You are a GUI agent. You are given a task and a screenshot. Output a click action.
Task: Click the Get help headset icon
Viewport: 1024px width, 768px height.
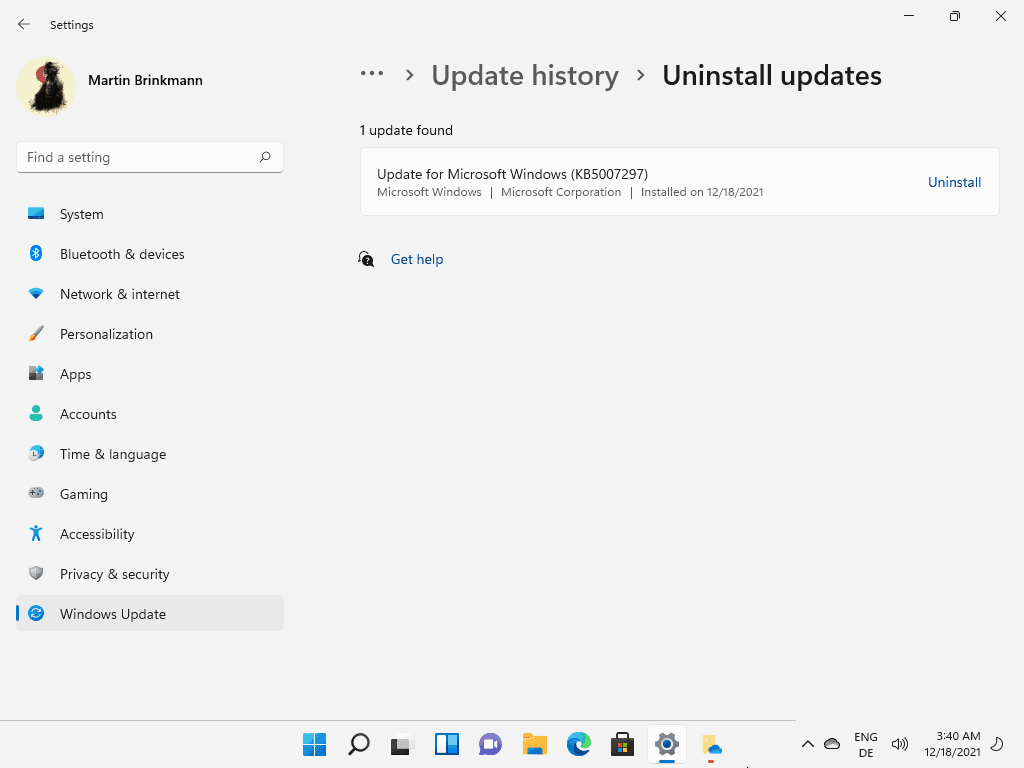tap(366, 259)
